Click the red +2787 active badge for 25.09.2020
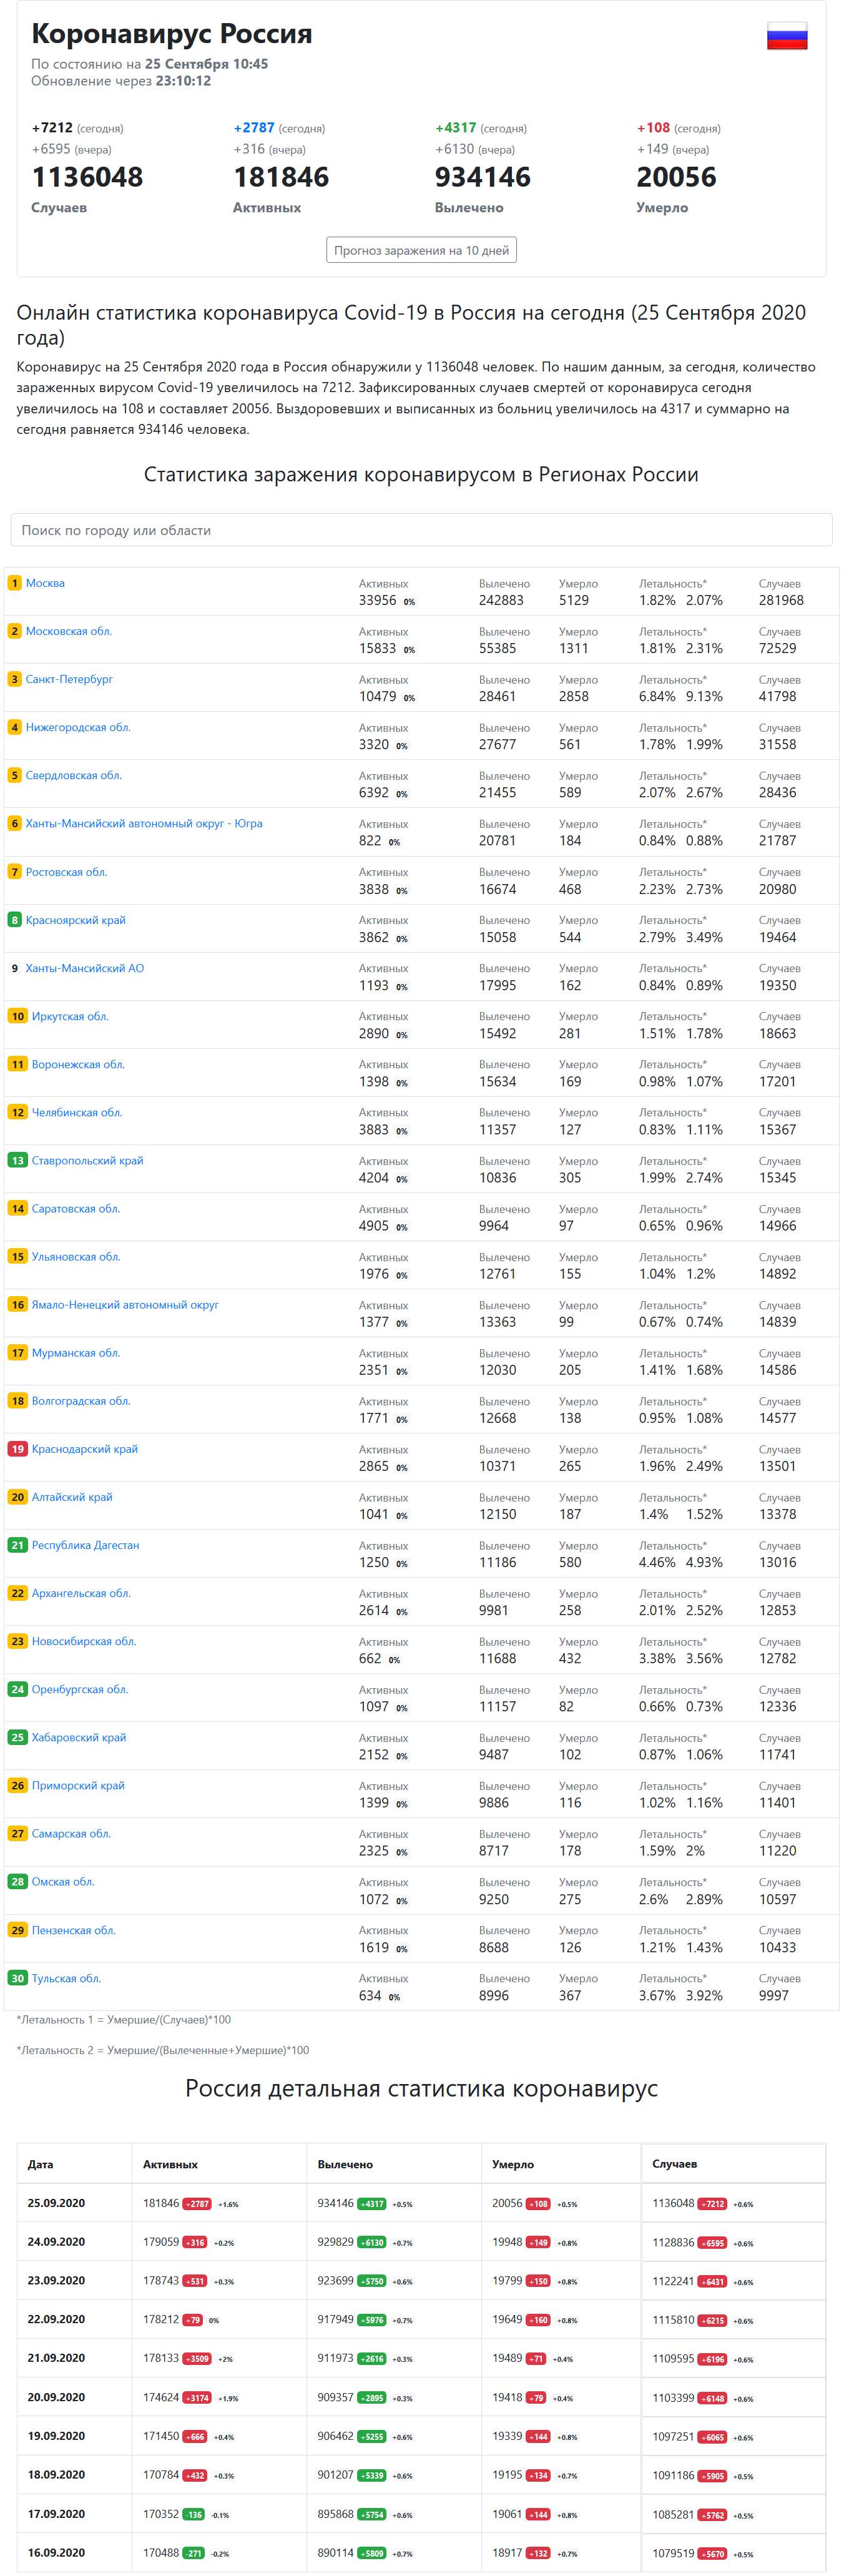Image resolution: width=844 pixels, height=2576 pixels. point(197,2204)
